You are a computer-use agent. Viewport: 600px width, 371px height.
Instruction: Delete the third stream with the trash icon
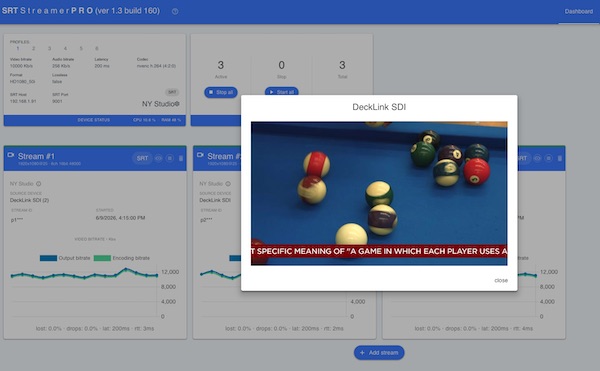(559, 158)
